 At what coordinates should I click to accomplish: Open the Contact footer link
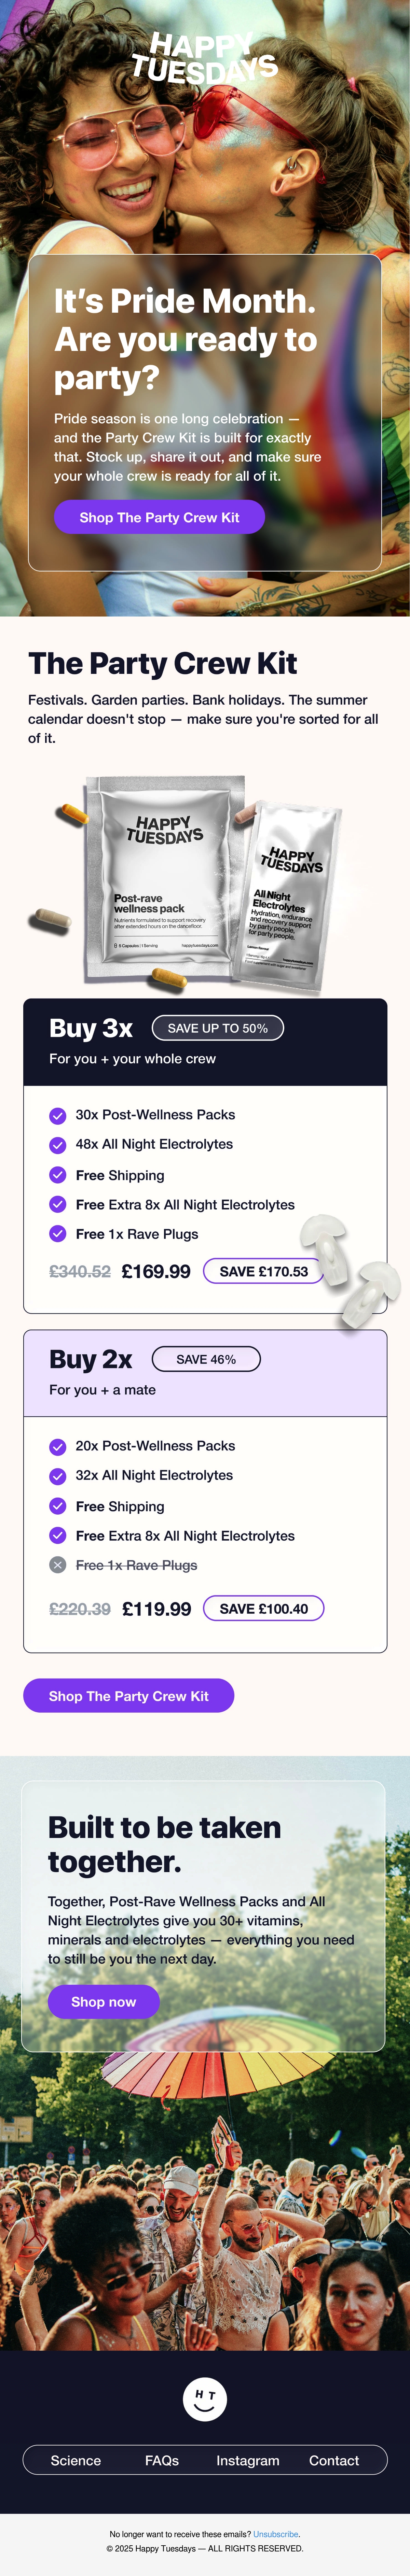pos(334,2460)
